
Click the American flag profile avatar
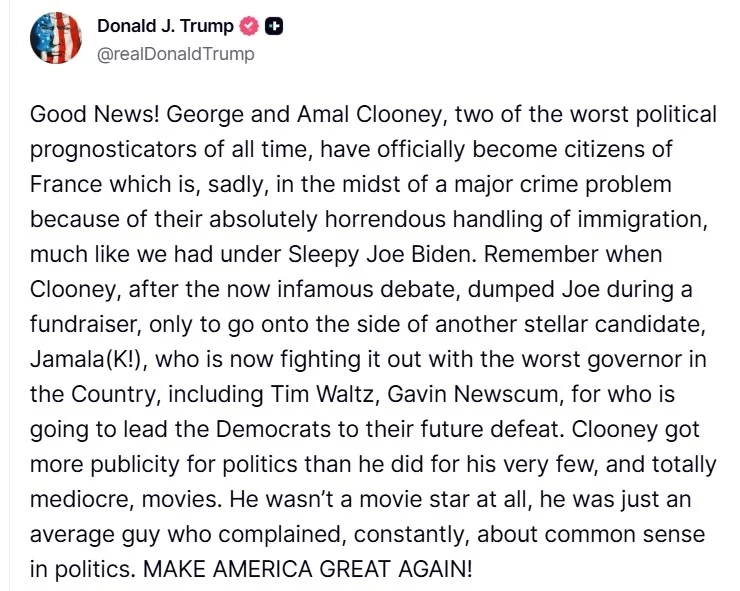[55, 39]
